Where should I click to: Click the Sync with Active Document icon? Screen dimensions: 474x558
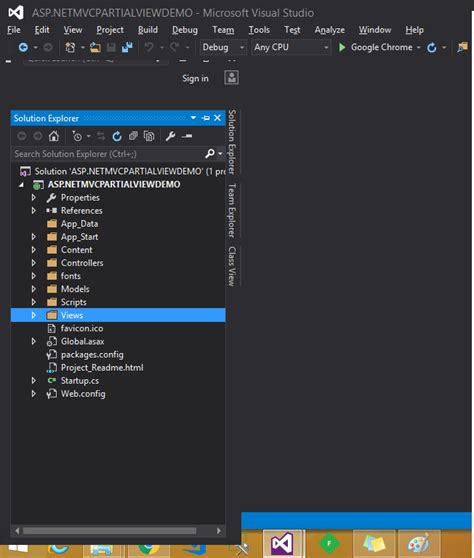[101, 136]
